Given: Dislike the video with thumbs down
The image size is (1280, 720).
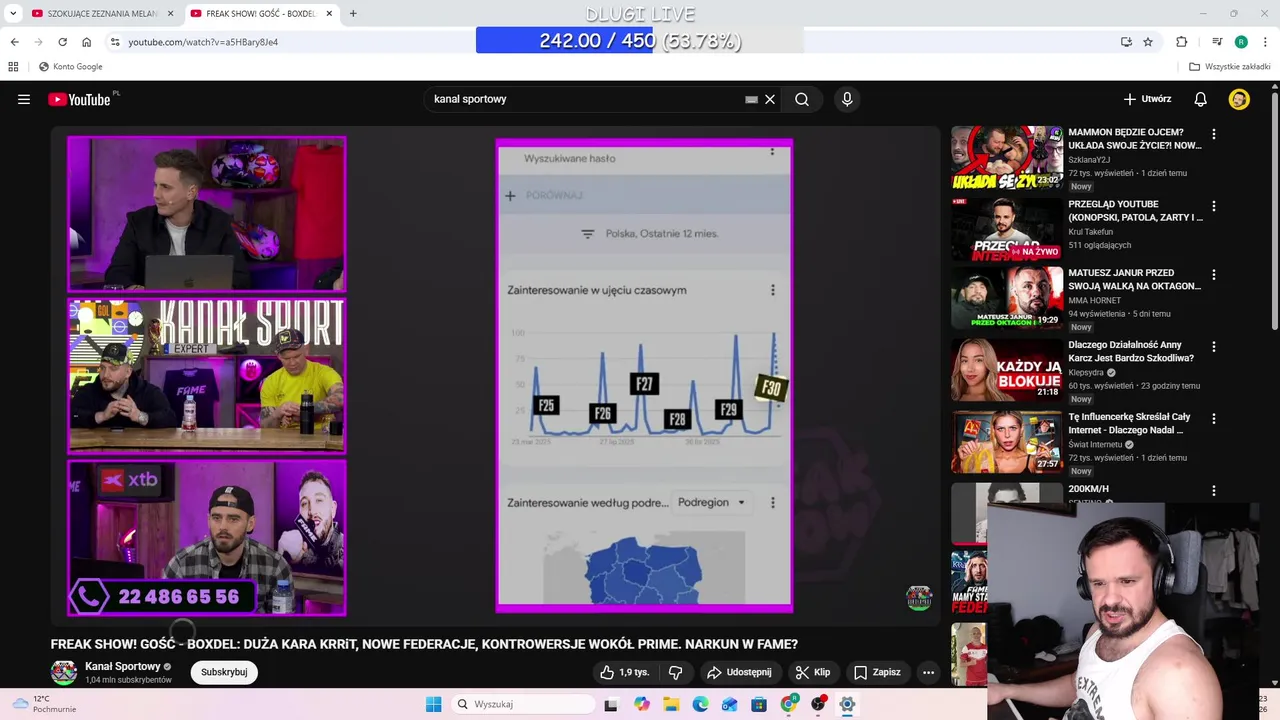Looking at the screenshot, I should click(x=675, y=672).
